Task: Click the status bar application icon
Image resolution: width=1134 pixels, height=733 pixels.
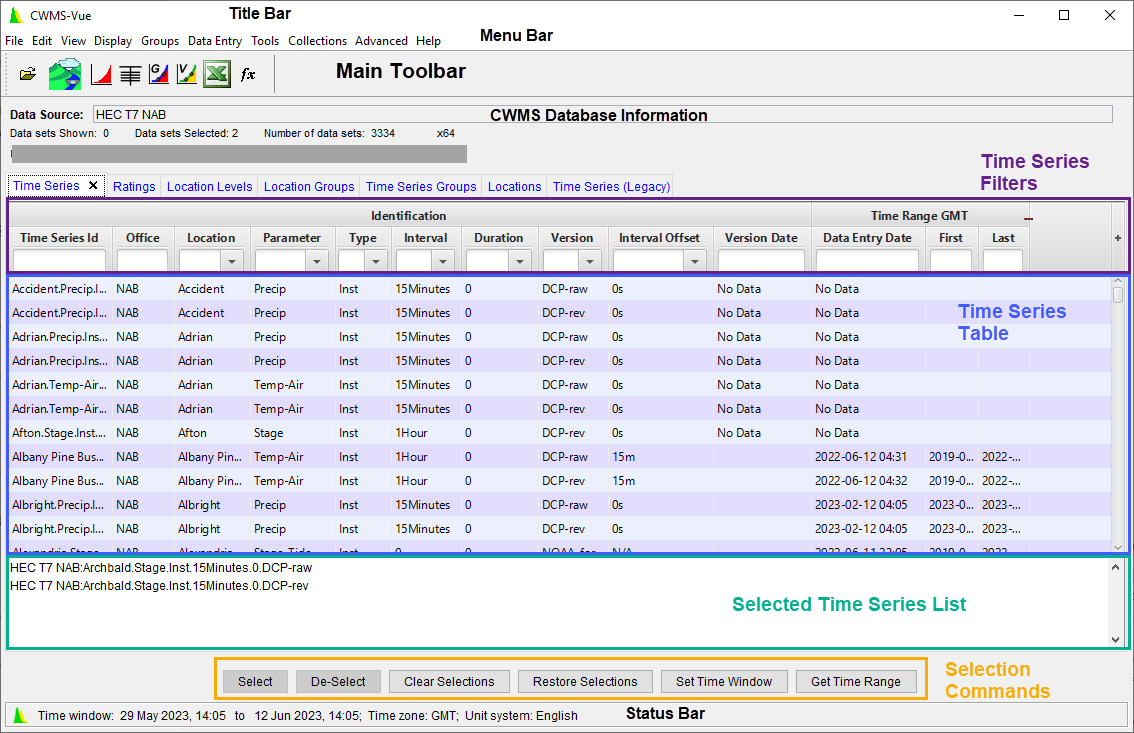Action: pos(20,715)
